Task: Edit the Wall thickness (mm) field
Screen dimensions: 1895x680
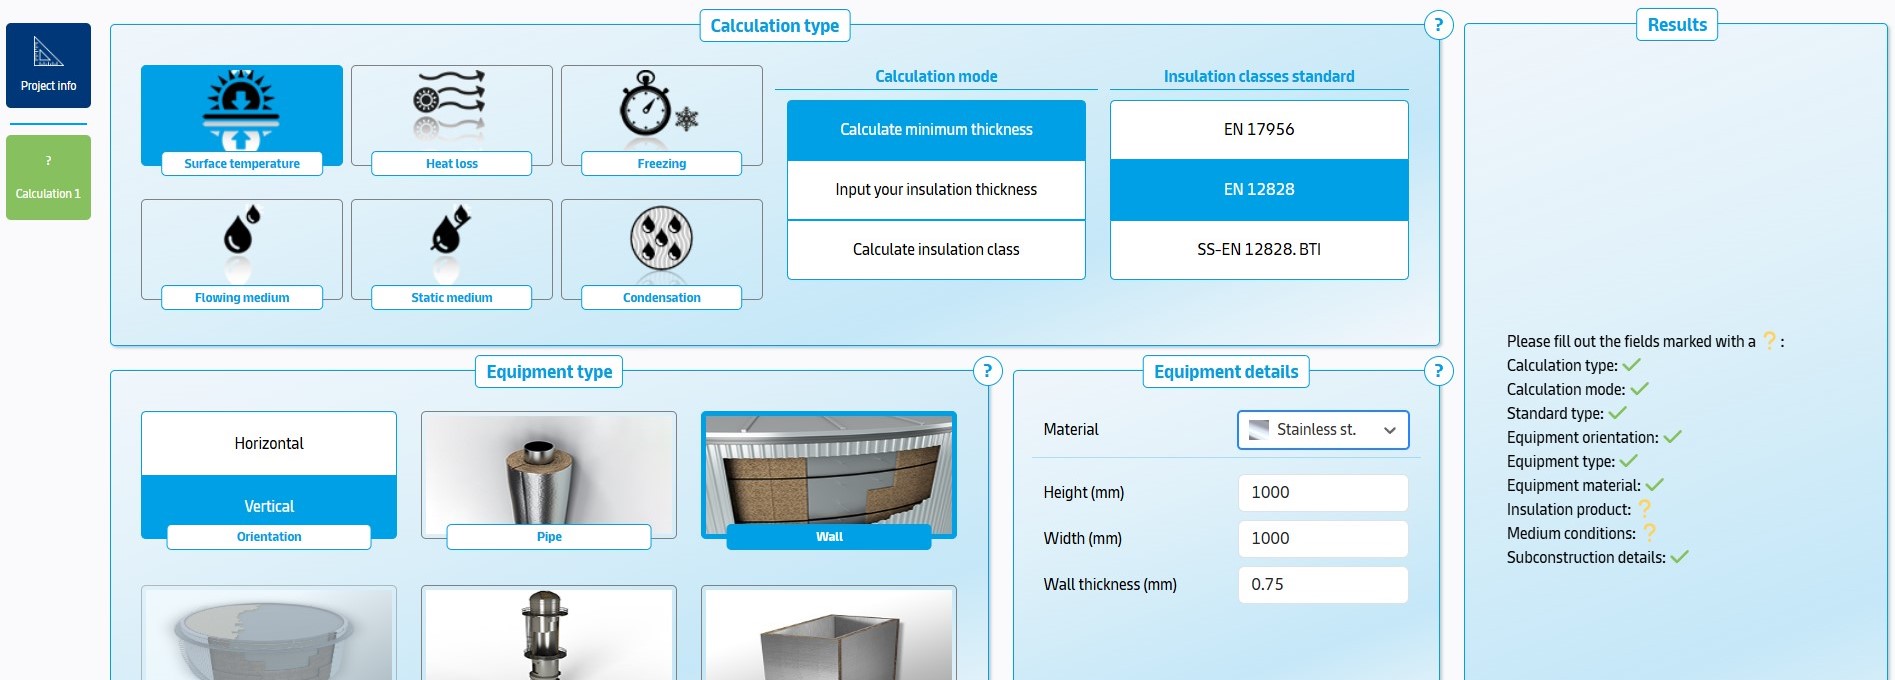Action: pyautogui.click(x=1323, y=585)
